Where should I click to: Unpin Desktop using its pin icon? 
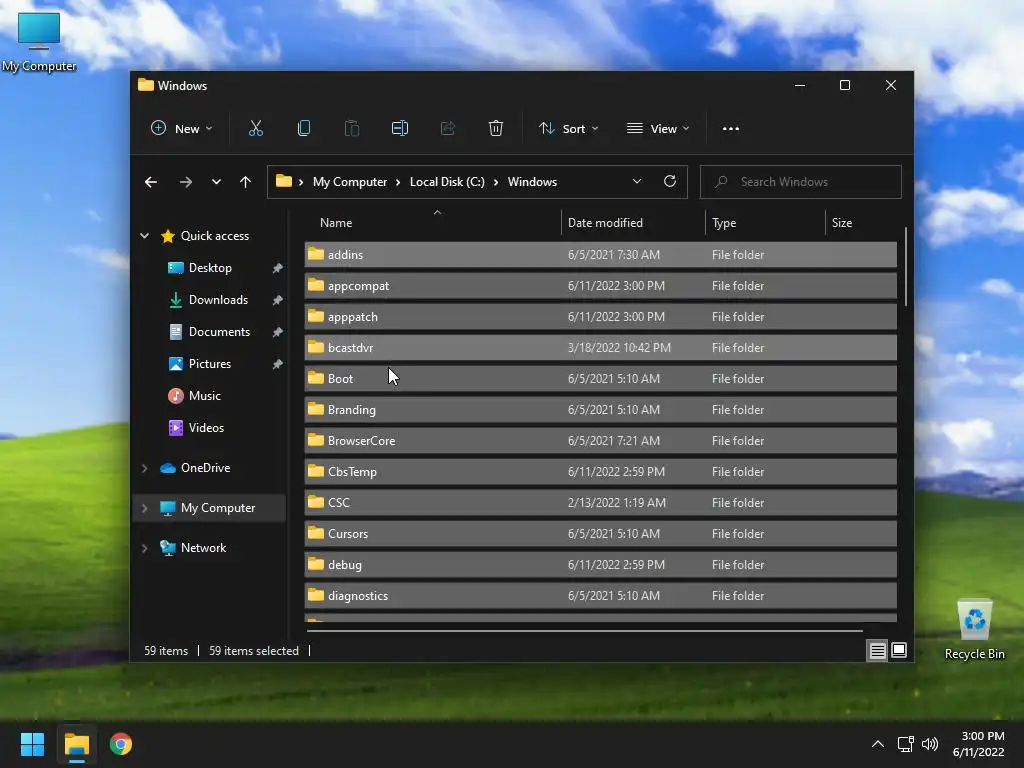278,268
